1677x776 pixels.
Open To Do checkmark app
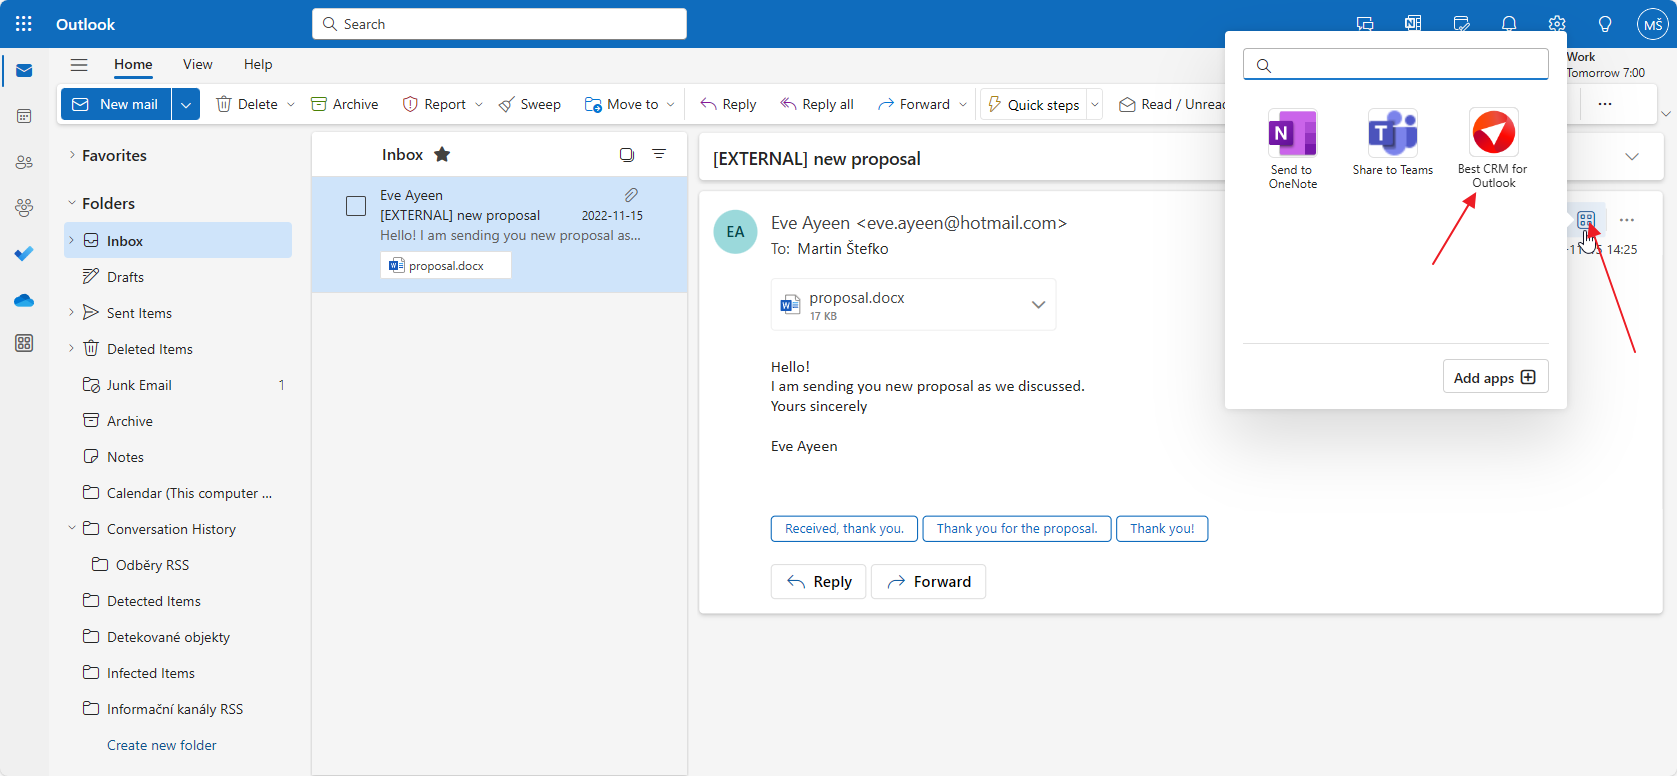click(24, 254)
